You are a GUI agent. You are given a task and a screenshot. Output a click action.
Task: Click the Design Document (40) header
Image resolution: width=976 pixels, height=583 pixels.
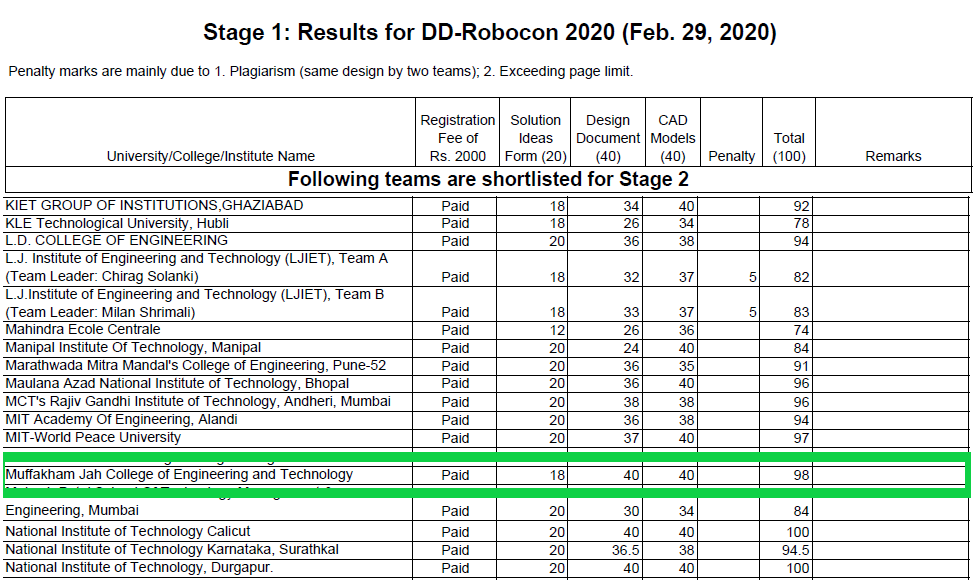coord(607,138)
